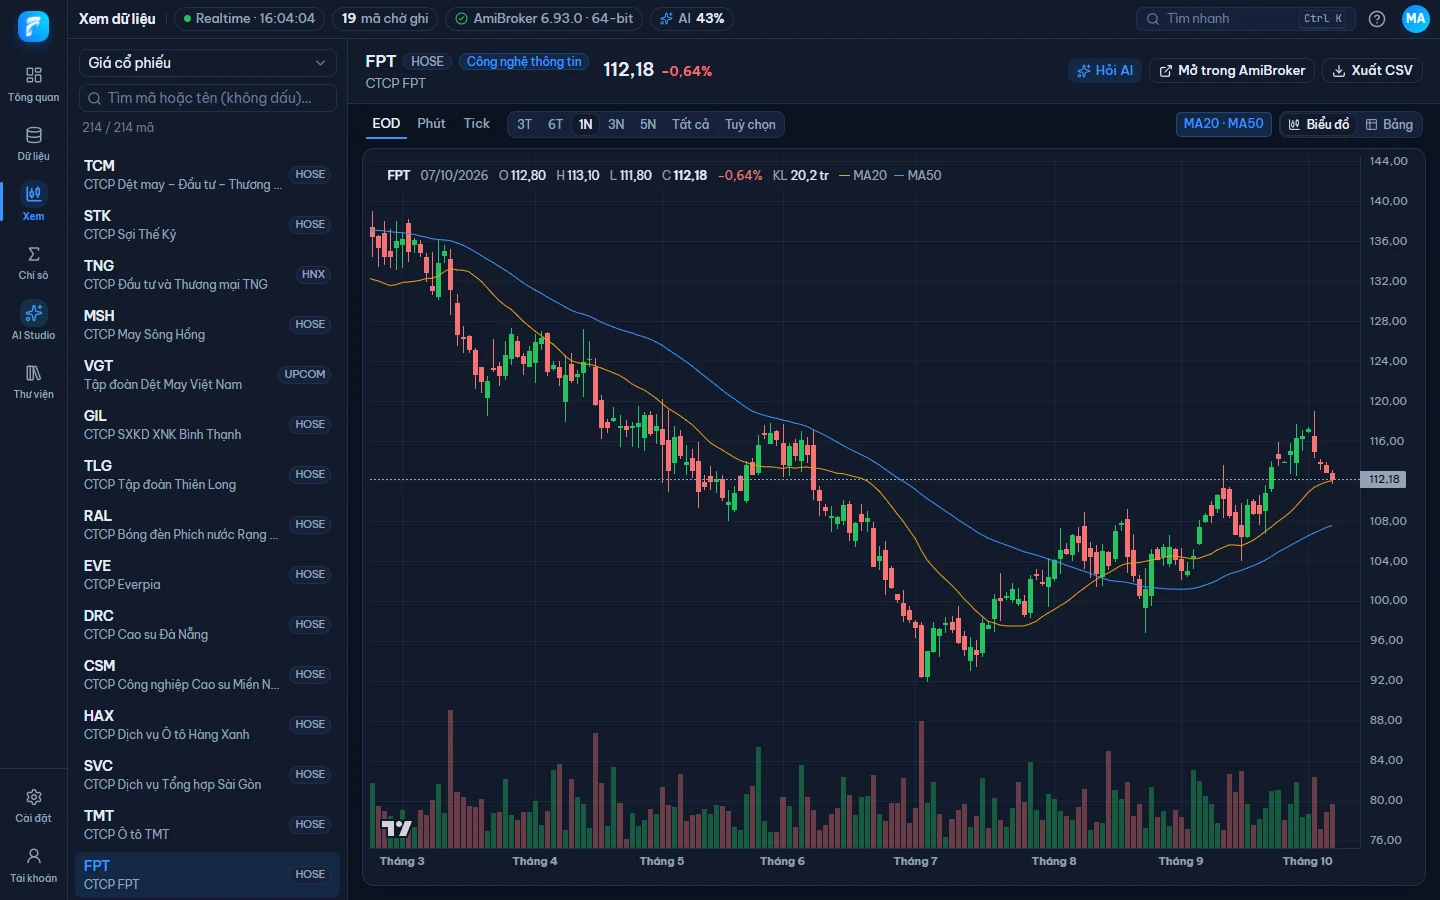Expand the Giá cổ phiếu dropdown
Image resolution: width=1440 pixels, height=900 pixels.
click(x=207, y=63)
